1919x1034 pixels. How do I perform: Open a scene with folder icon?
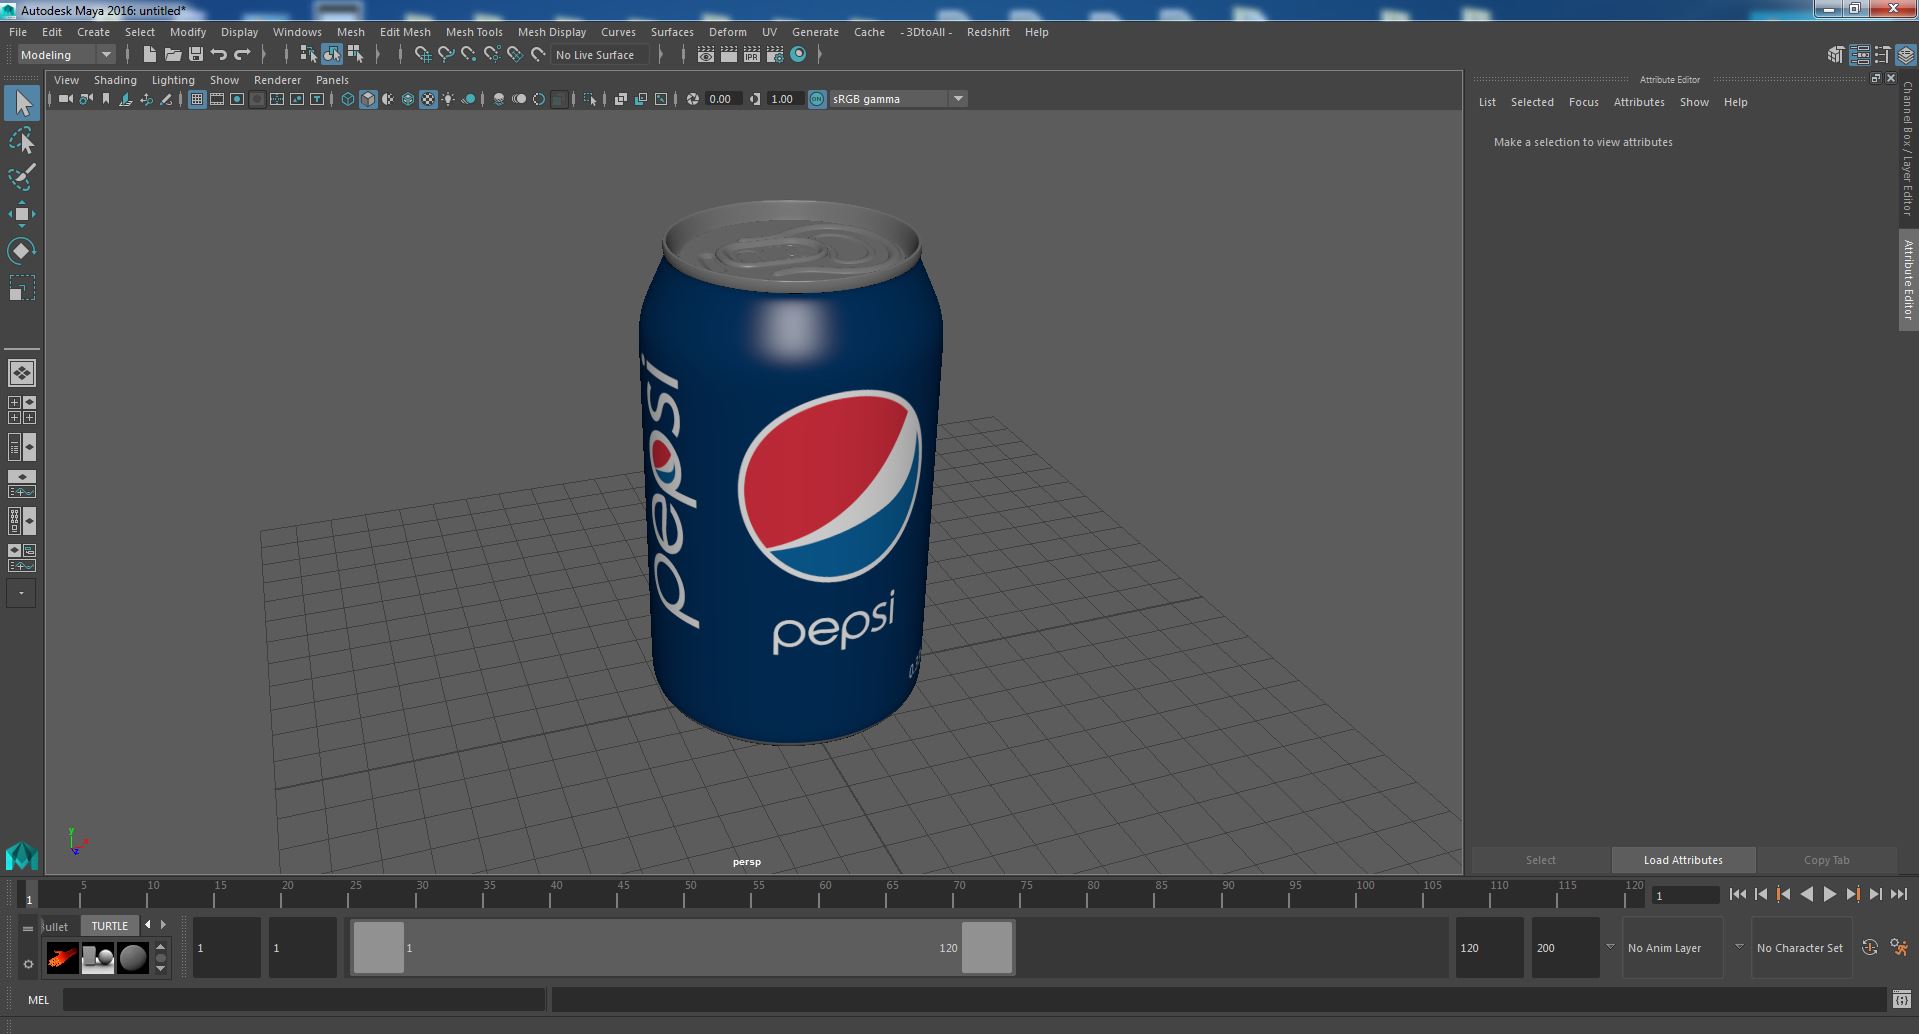pyautogui.click(x=173, y=55)
